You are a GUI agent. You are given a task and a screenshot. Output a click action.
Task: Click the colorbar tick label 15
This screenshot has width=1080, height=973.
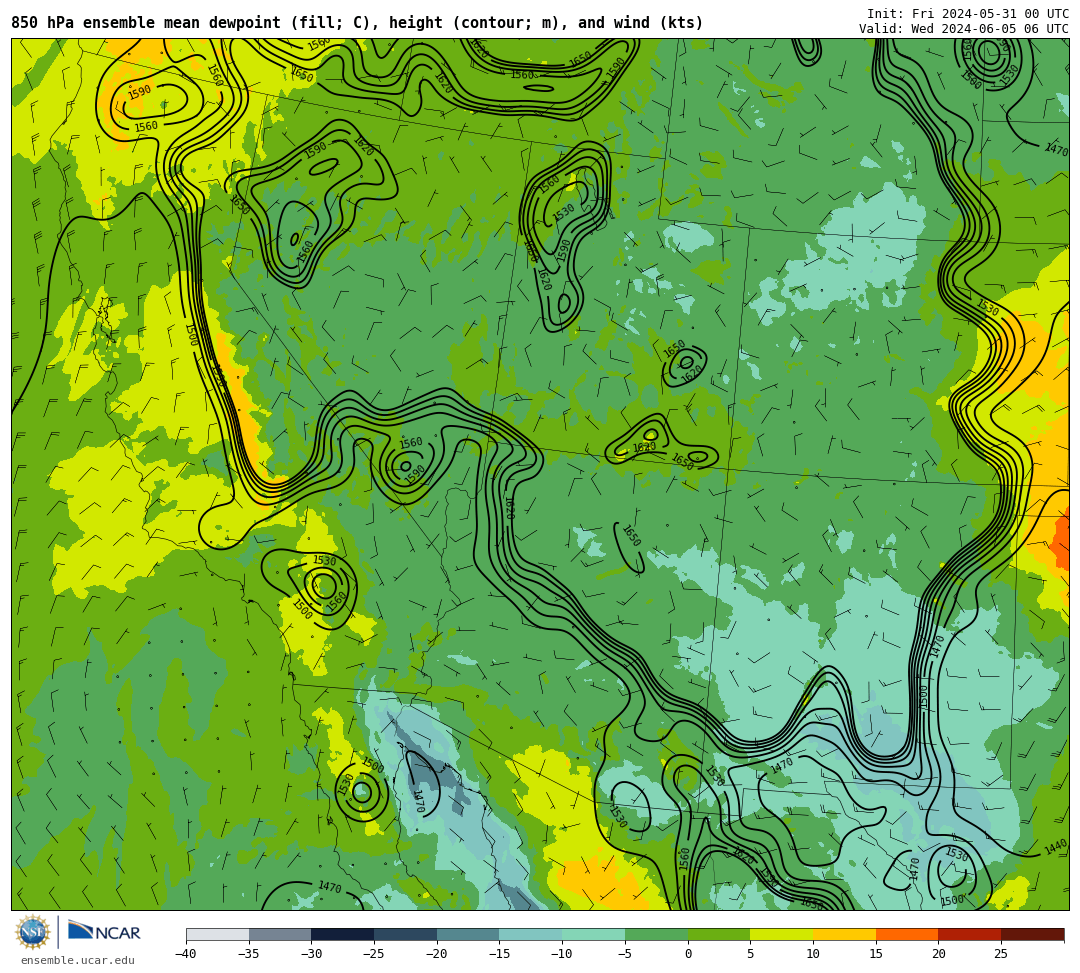tap(876, 954)
